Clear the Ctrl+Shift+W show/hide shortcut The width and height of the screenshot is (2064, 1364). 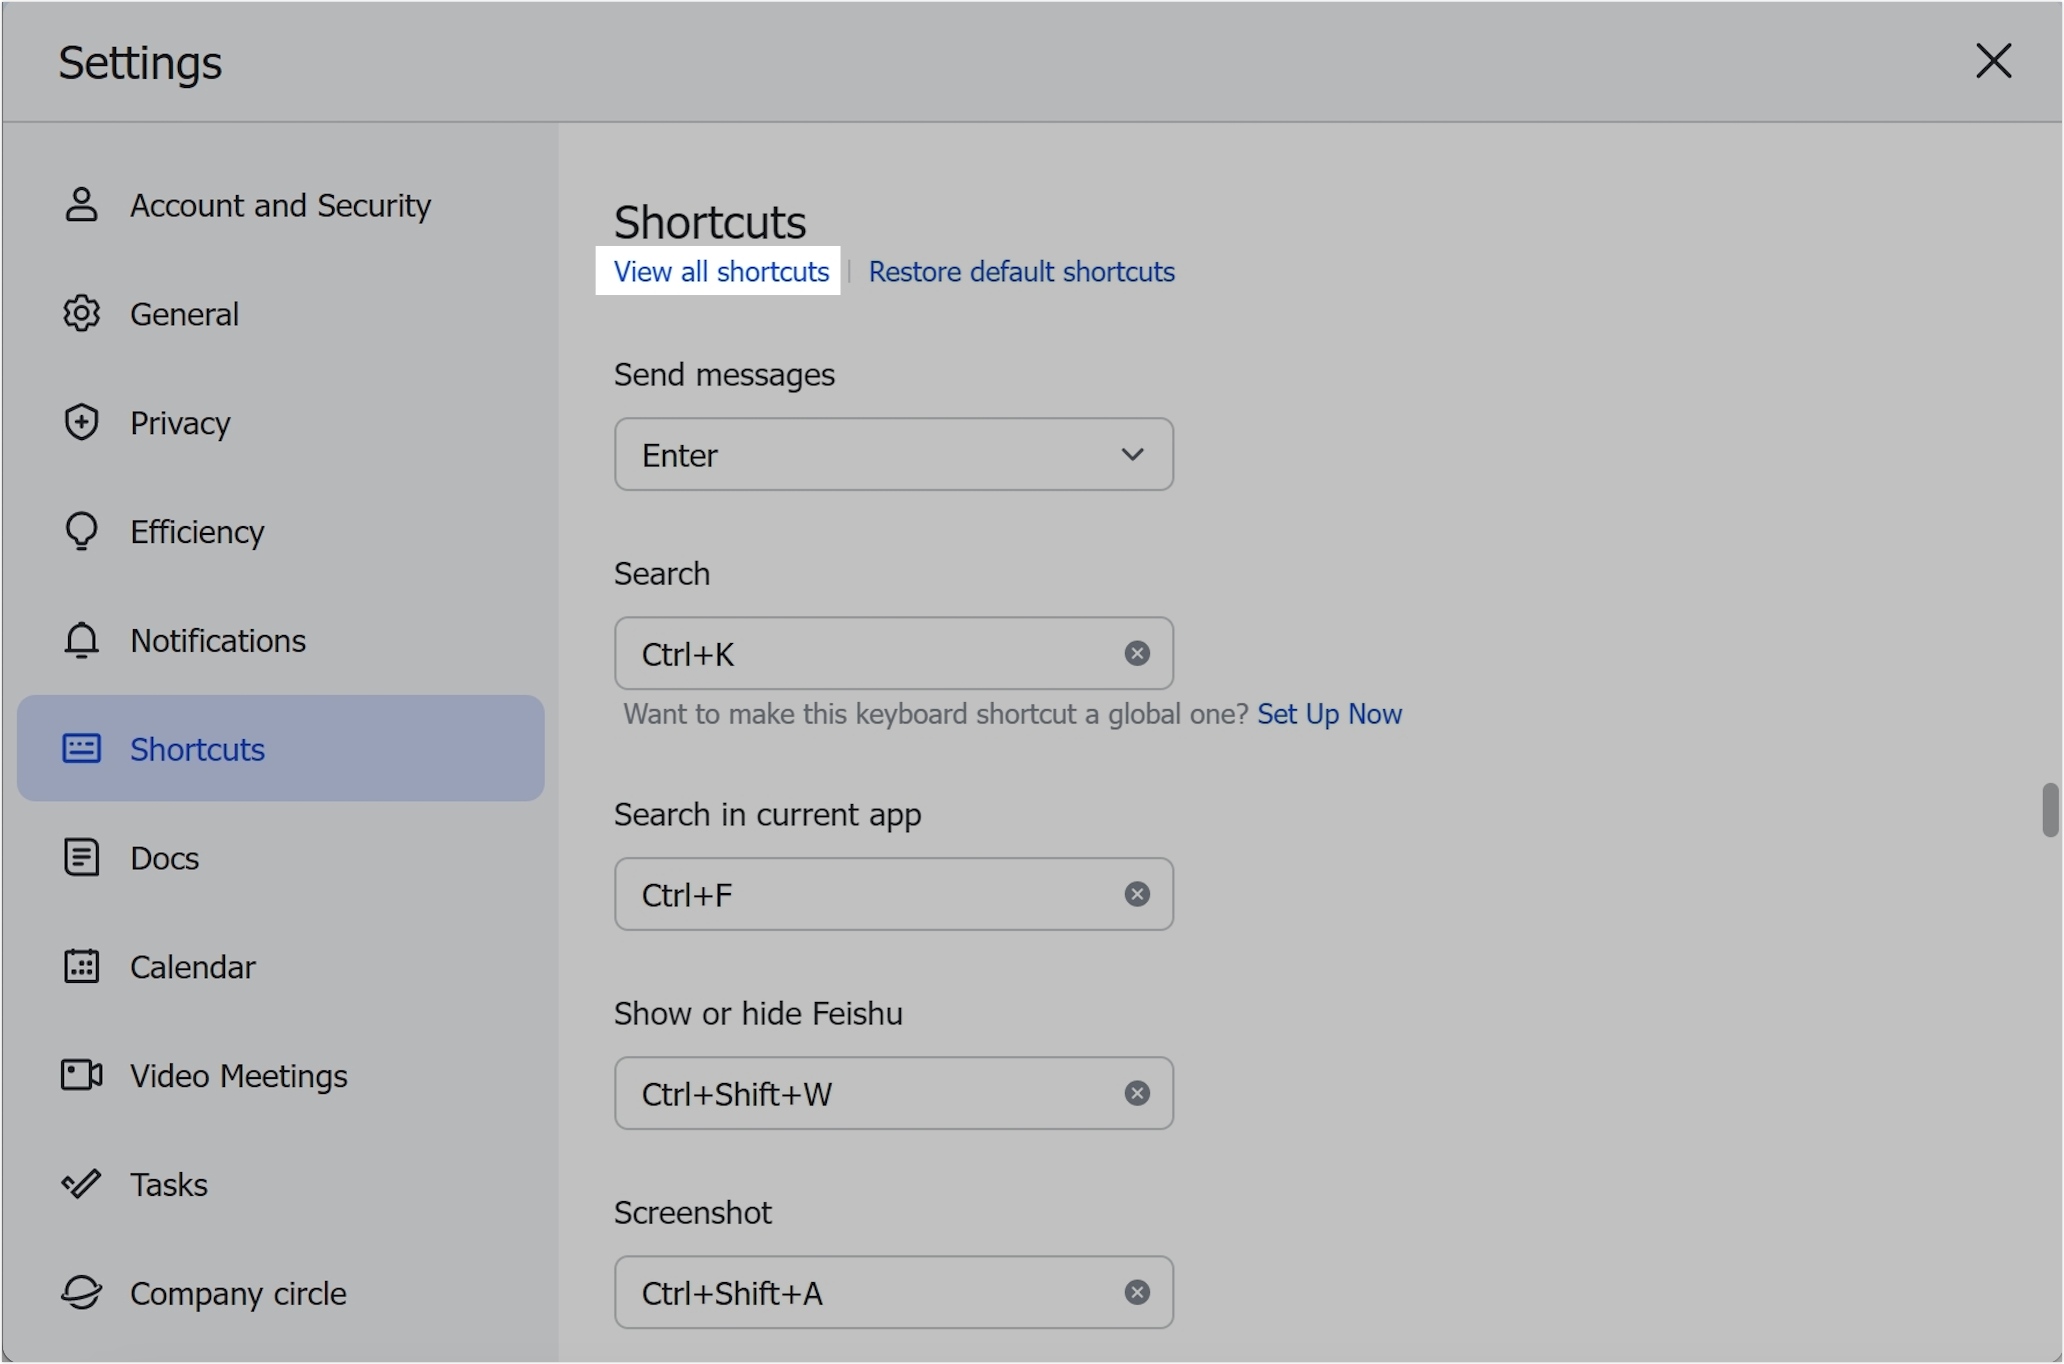click(1136, 1093)
